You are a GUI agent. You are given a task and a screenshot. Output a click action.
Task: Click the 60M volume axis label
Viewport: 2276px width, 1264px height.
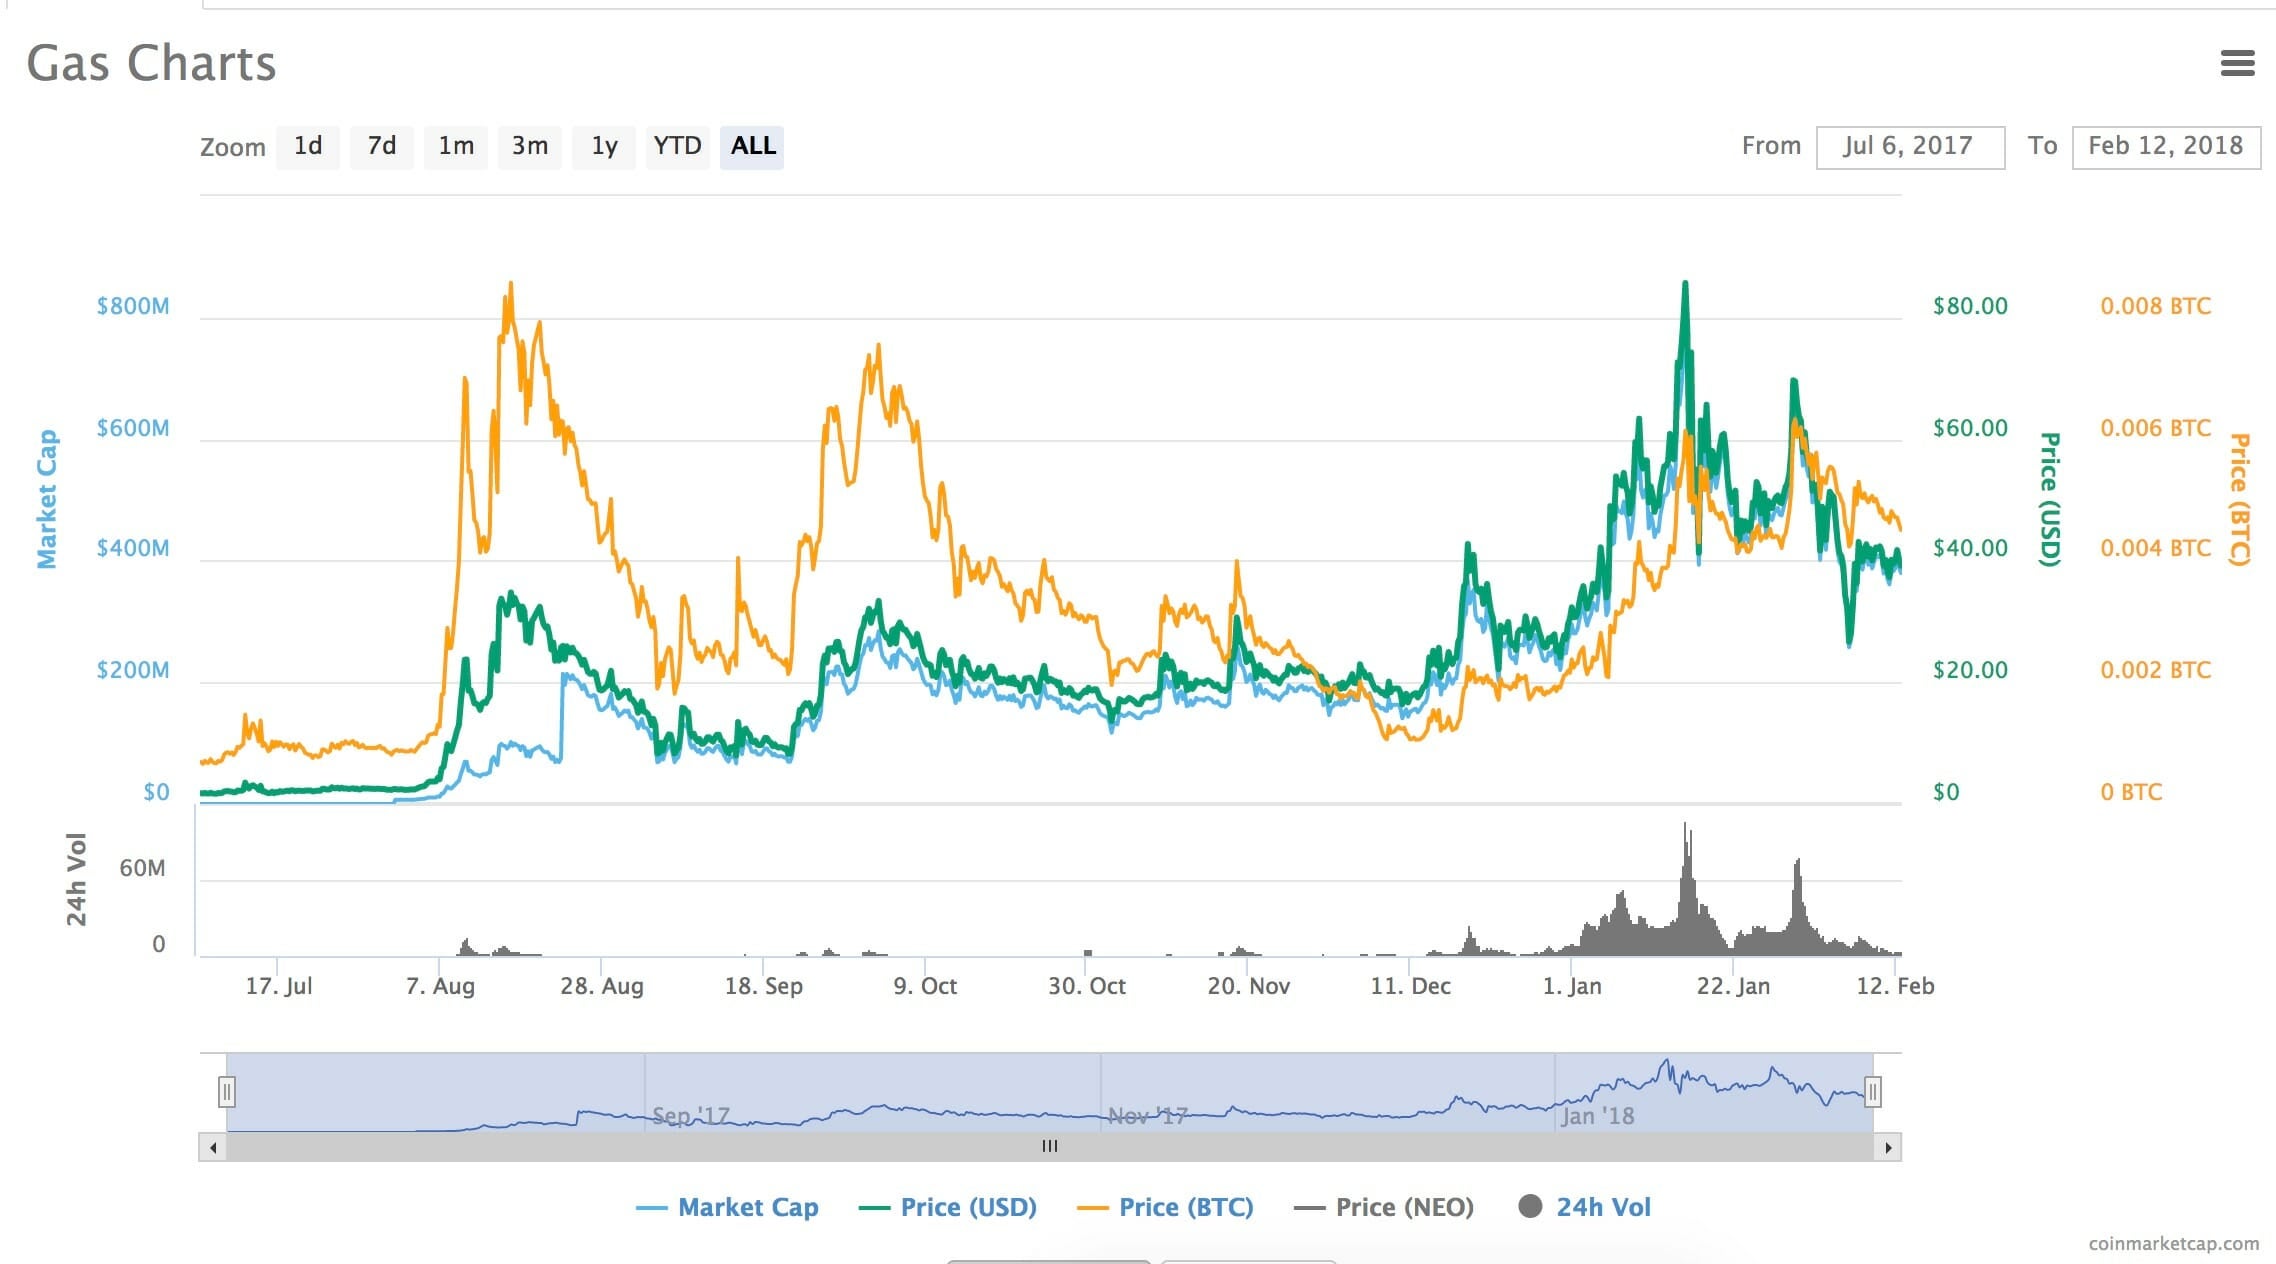142,868
